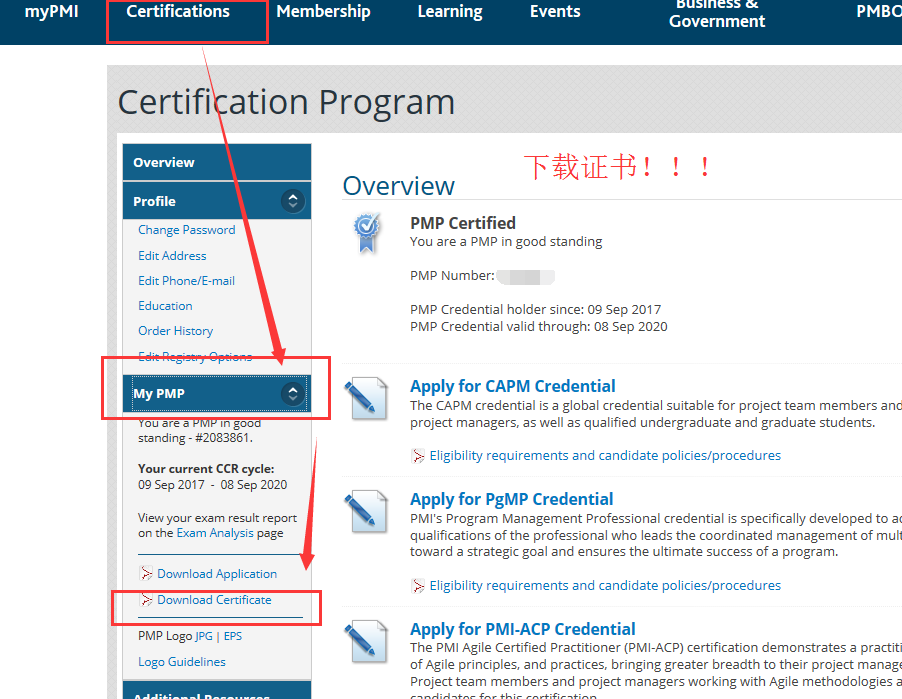Click the CAPM Credential document pencil icon
902x699 pixels.
pyautogui.click(x=365, y=399)
